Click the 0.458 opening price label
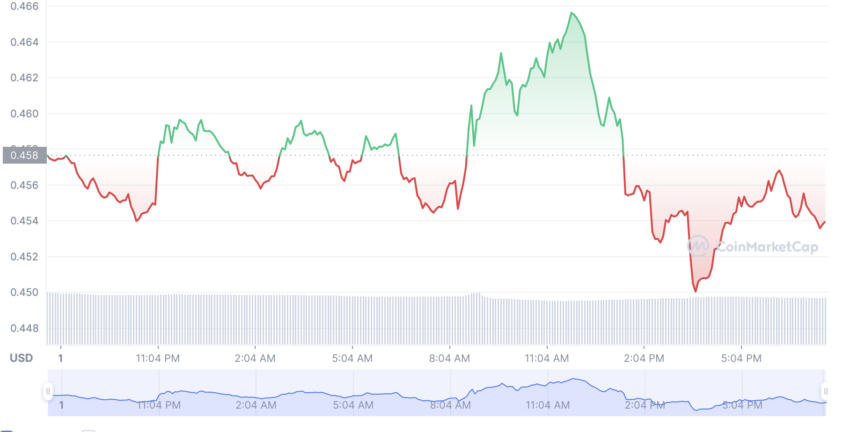Viewport: 850px width, 432px height. point(24,156)
